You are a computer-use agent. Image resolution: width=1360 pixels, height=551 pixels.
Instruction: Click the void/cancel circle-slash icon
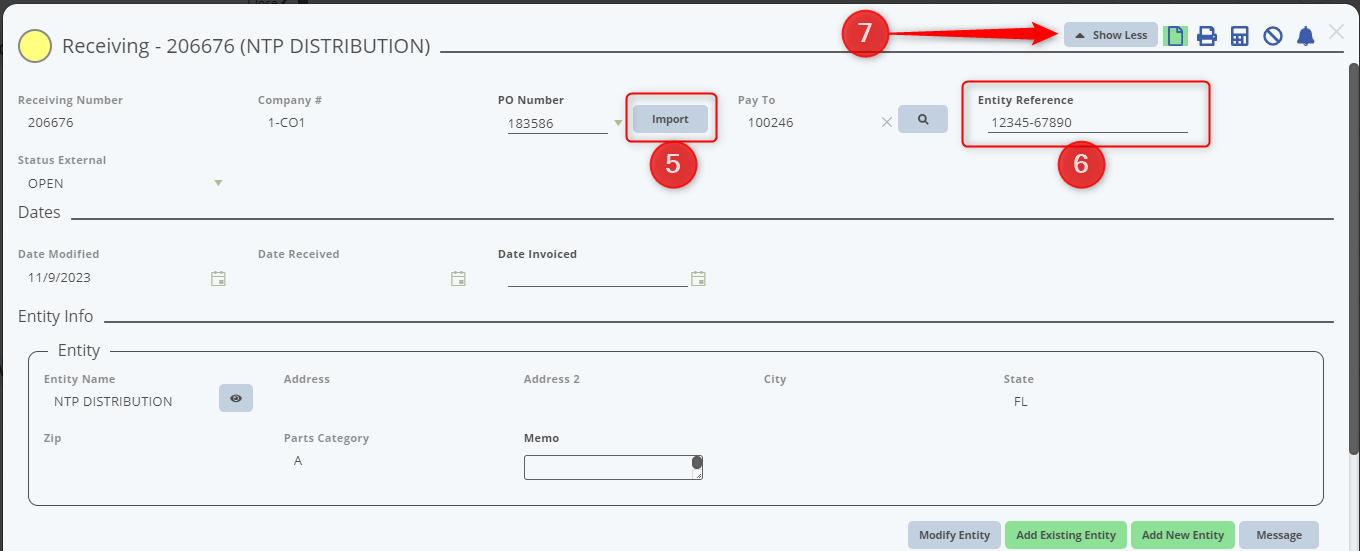[x=1273, y=36]
